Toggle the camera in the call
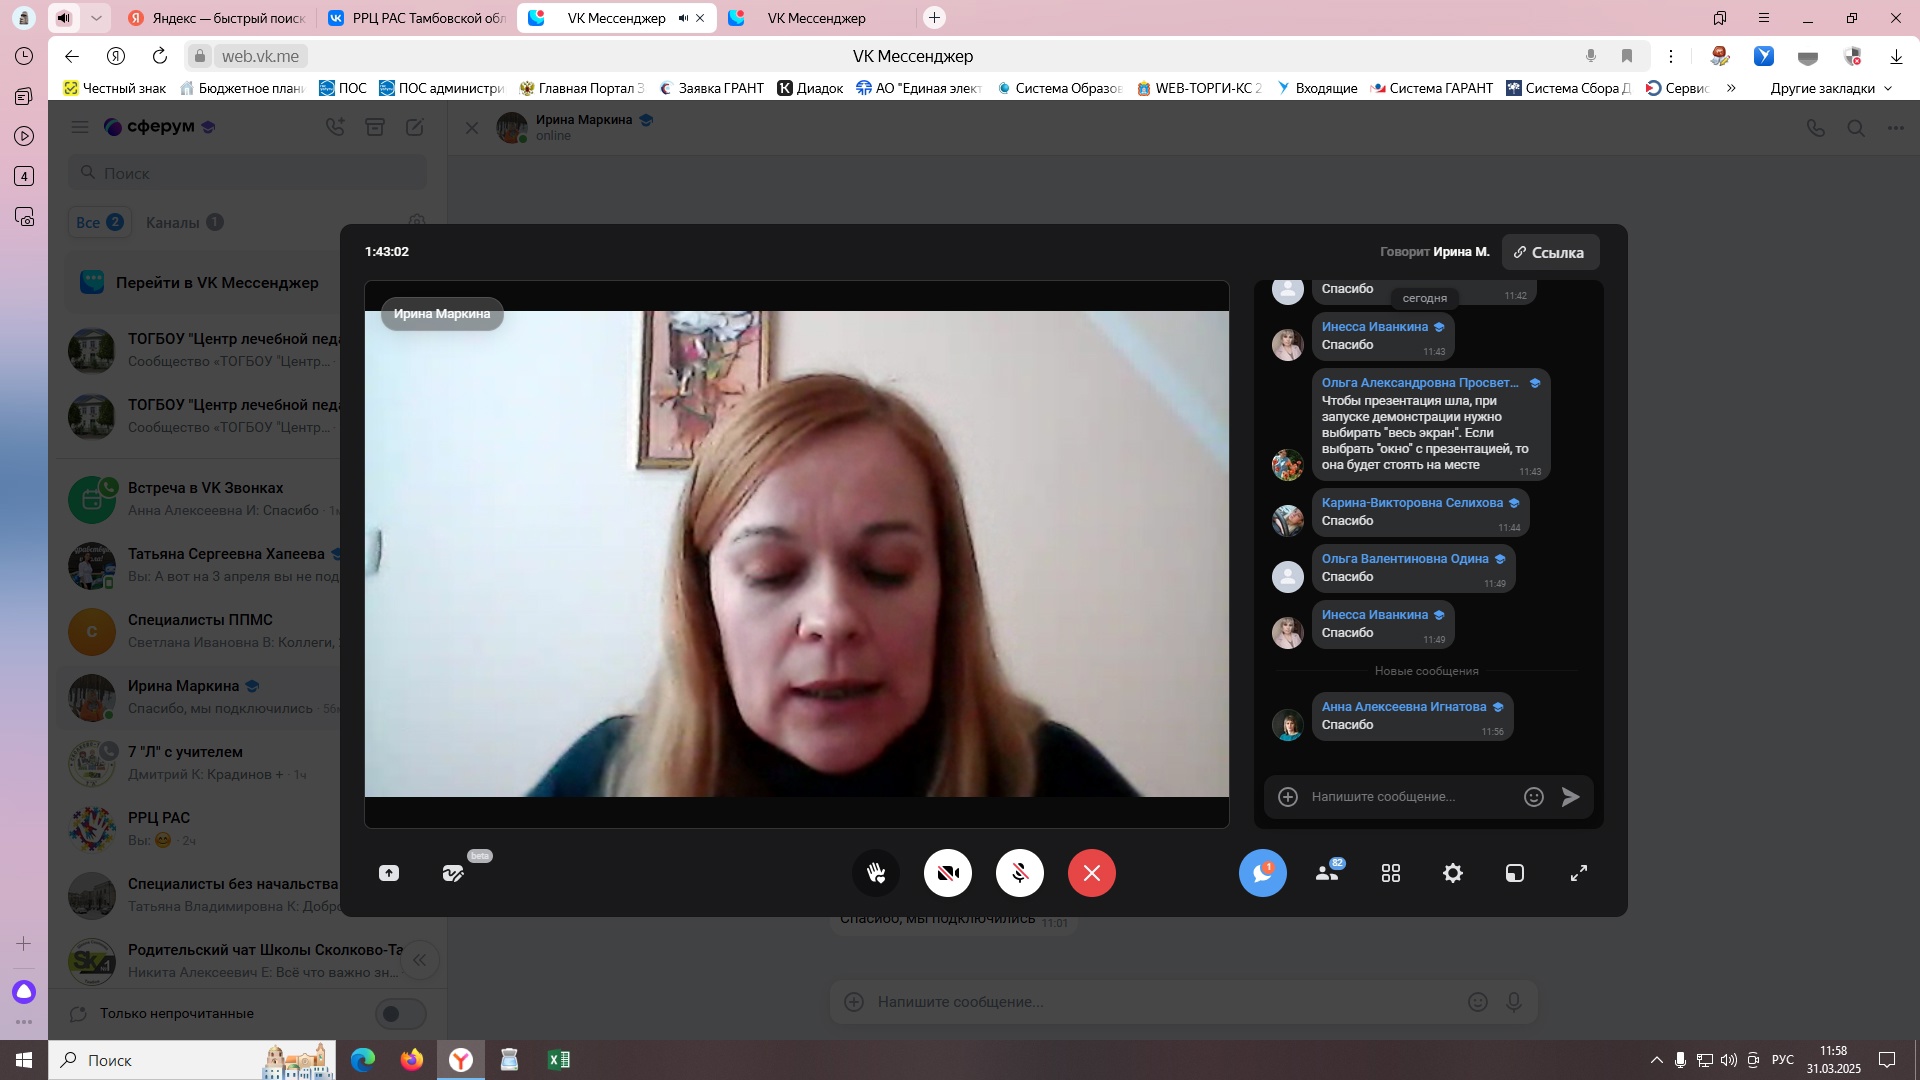This screenshot has width=1920, height=1080. (948, 873)
